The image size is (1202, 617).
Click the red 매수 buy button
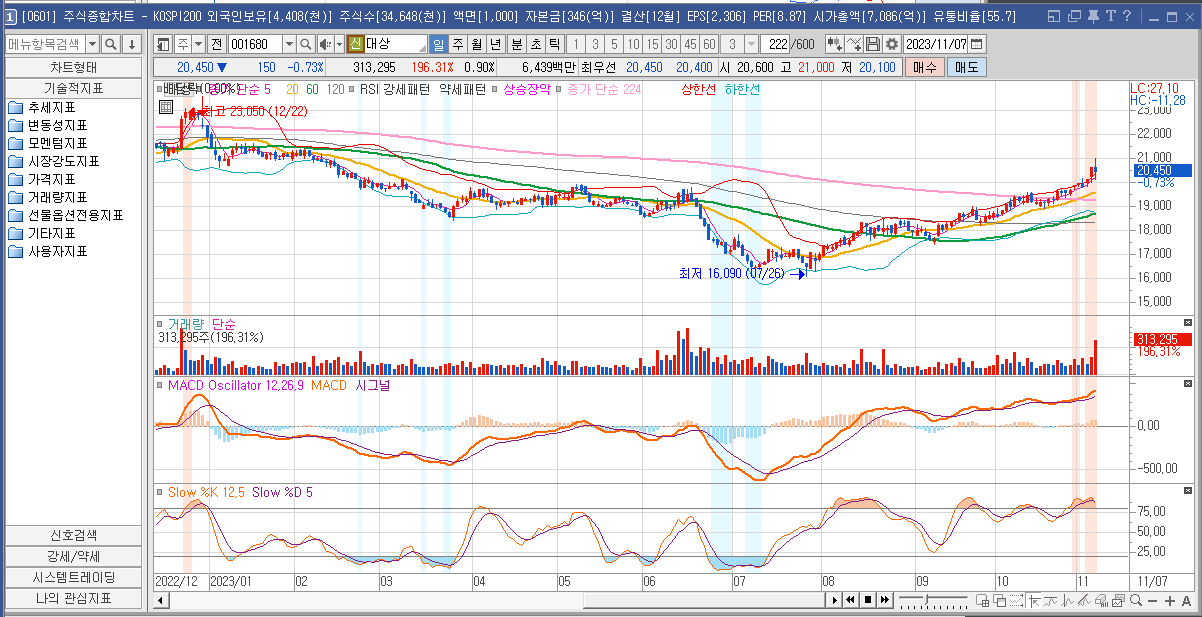pos(924,66)
